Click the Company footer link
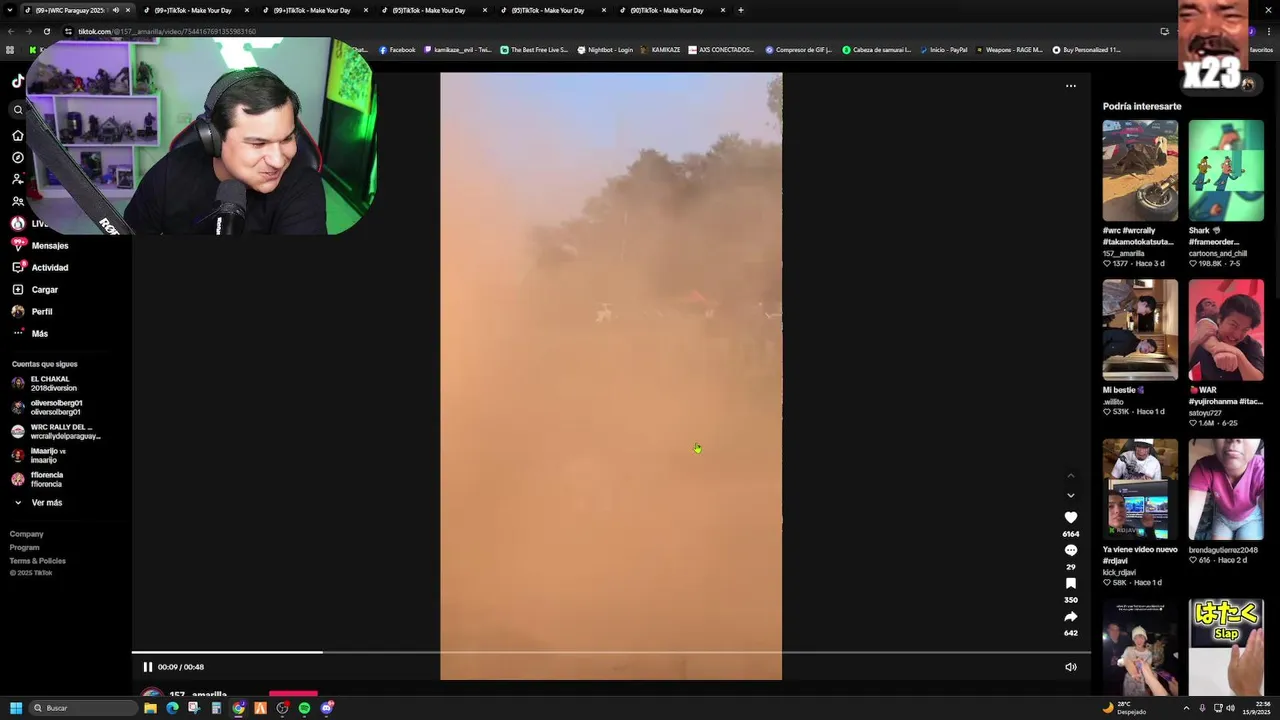The height and width of the screenshot is (720, 1280). click(x=27, y=534)
